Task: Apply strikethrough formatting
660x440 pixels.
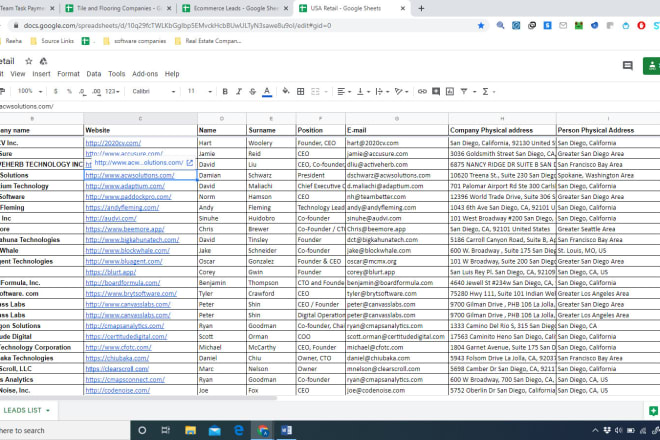Action: pos(253,91)
